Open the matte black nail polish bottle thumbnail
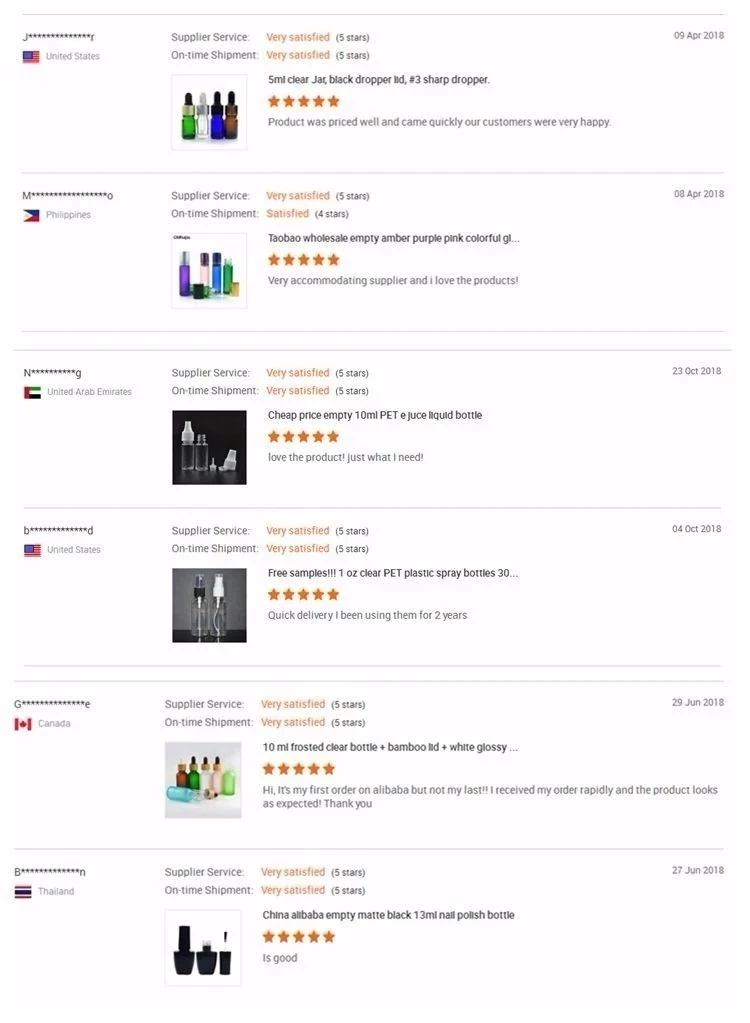This screenshot has height=1023, width=750. tap(203, 947)
